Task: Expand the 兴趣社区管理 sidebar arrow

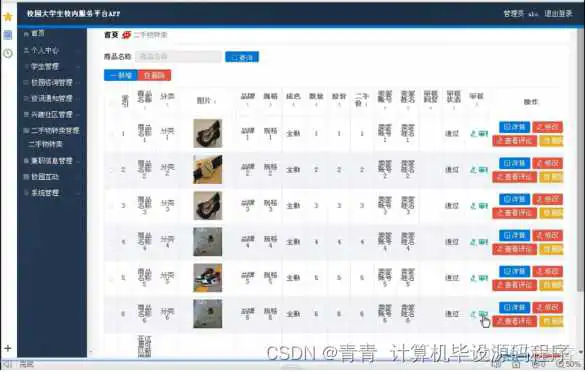Action: tap(78, 115)
